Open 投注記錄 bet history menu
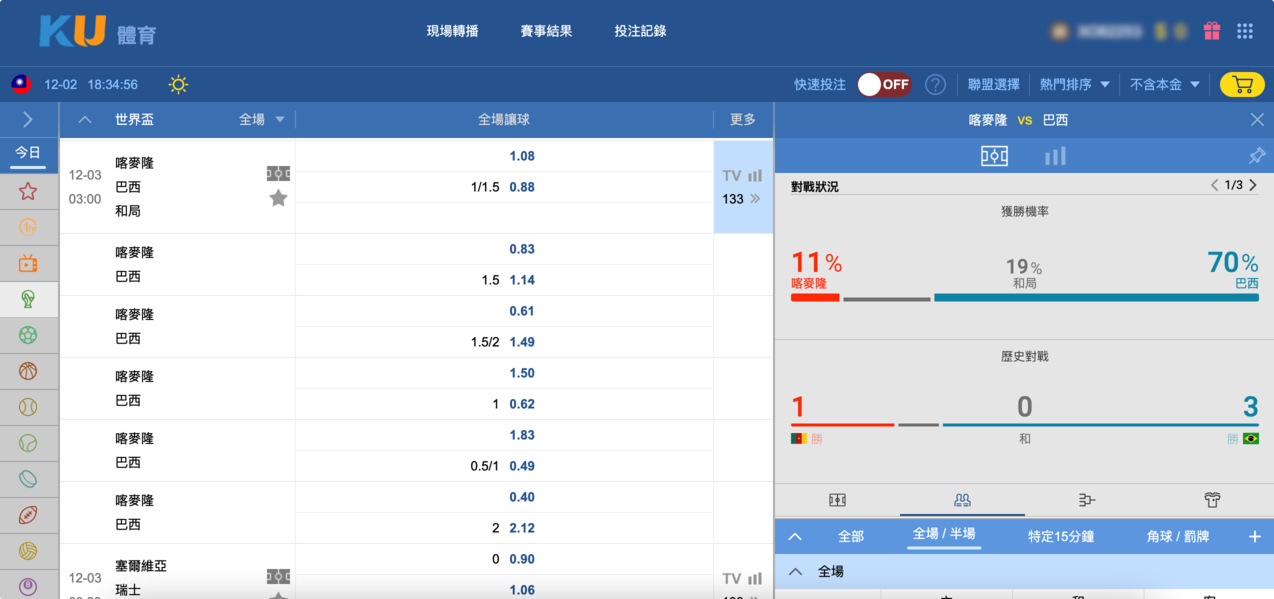 coord(640,31)
